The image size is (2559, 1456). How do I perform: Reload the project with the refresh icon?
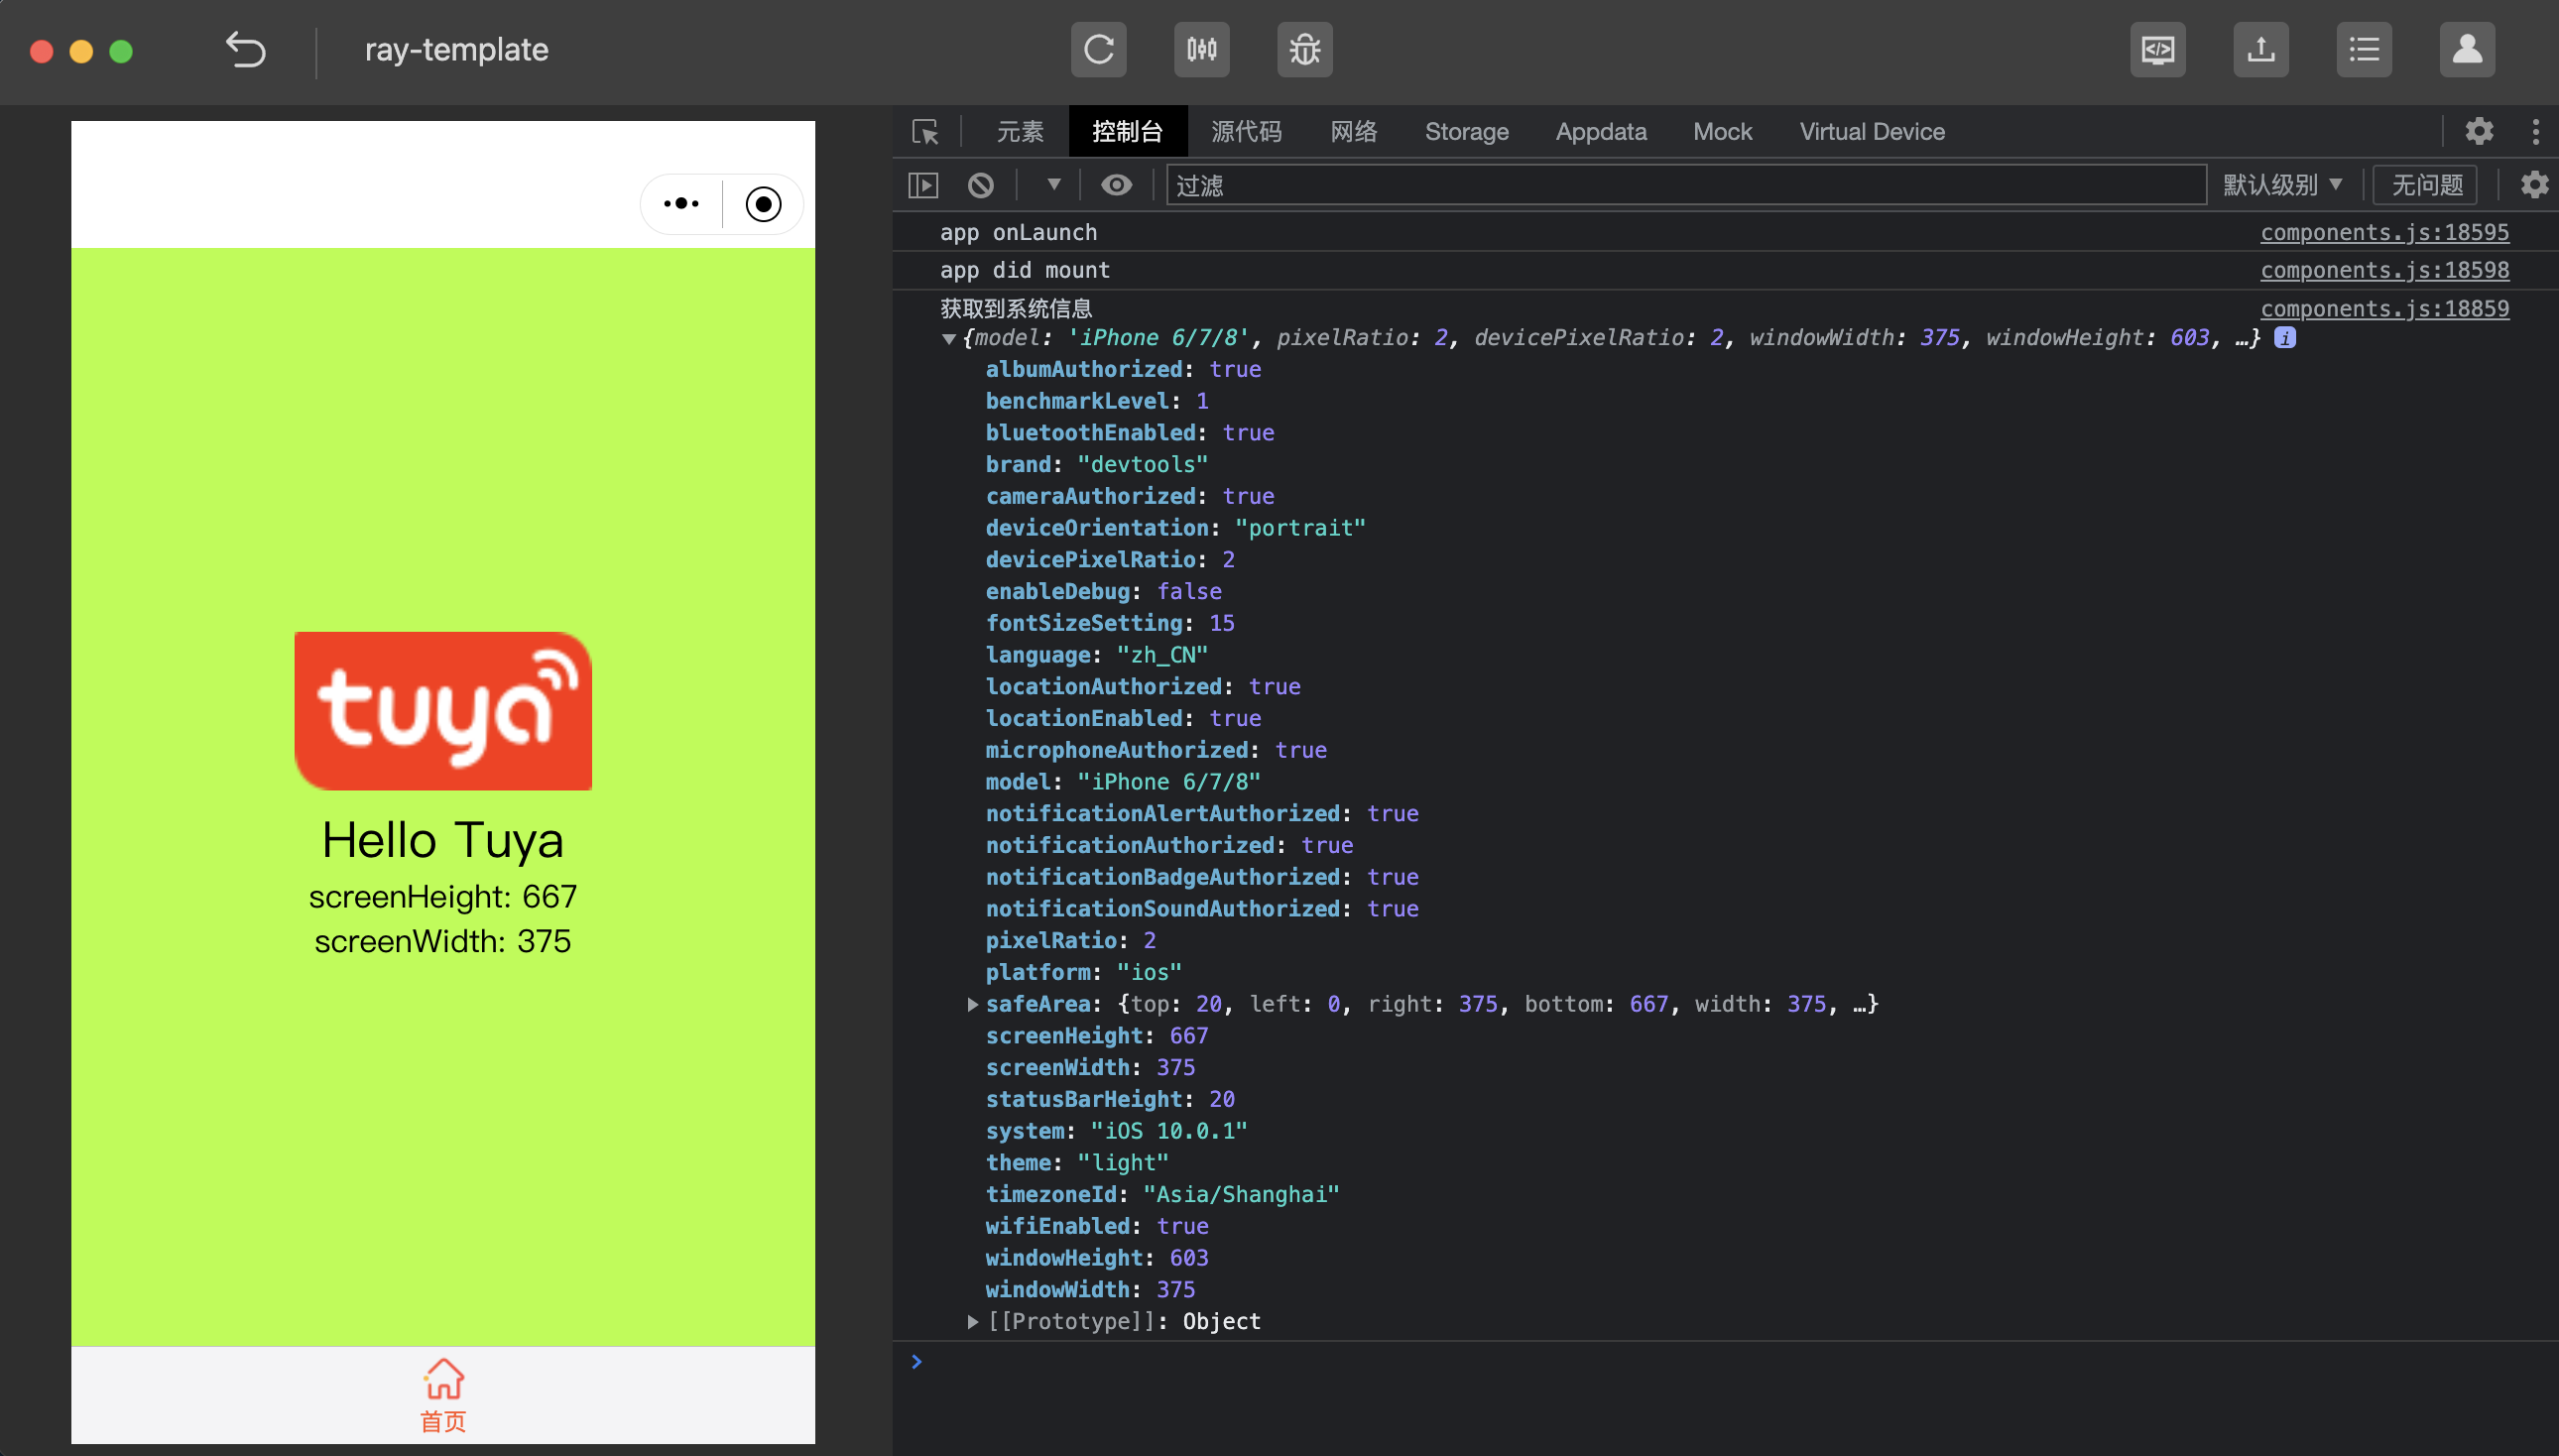[x=1098, y=49]
